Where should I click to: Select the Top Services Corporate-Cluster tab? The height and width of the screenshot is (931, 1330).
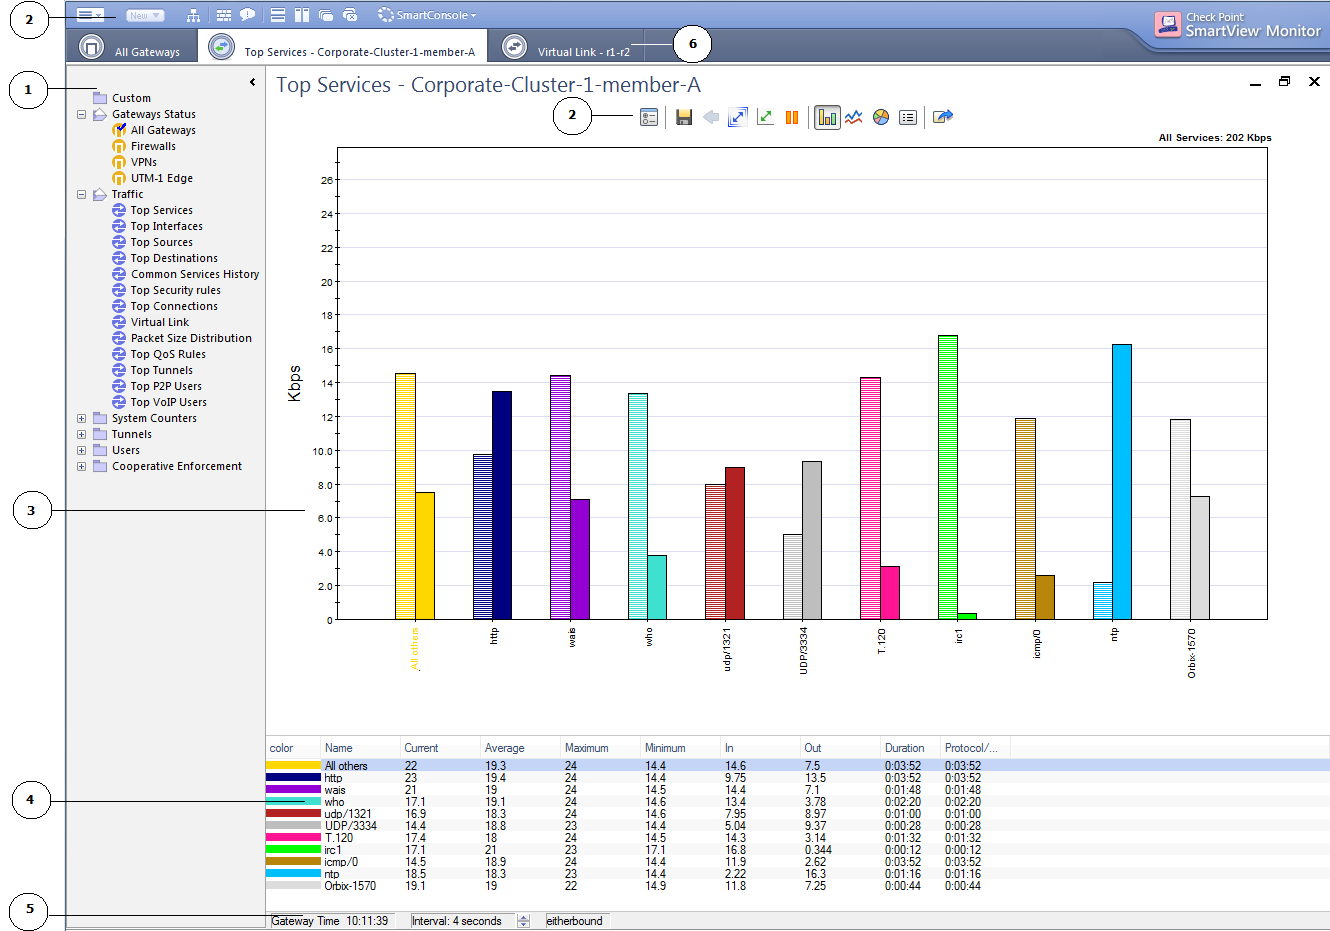[342, 47]
